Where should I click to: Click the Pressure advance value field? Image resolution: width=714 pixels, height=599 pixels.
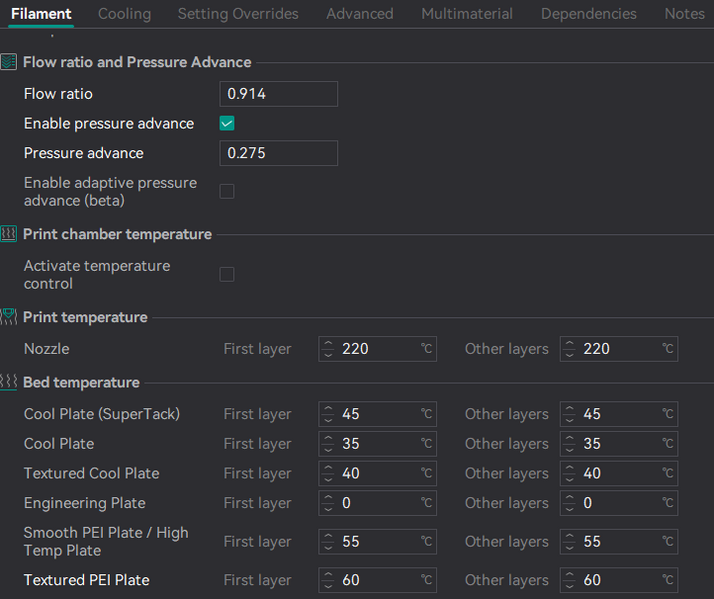[x=278, y=153]
